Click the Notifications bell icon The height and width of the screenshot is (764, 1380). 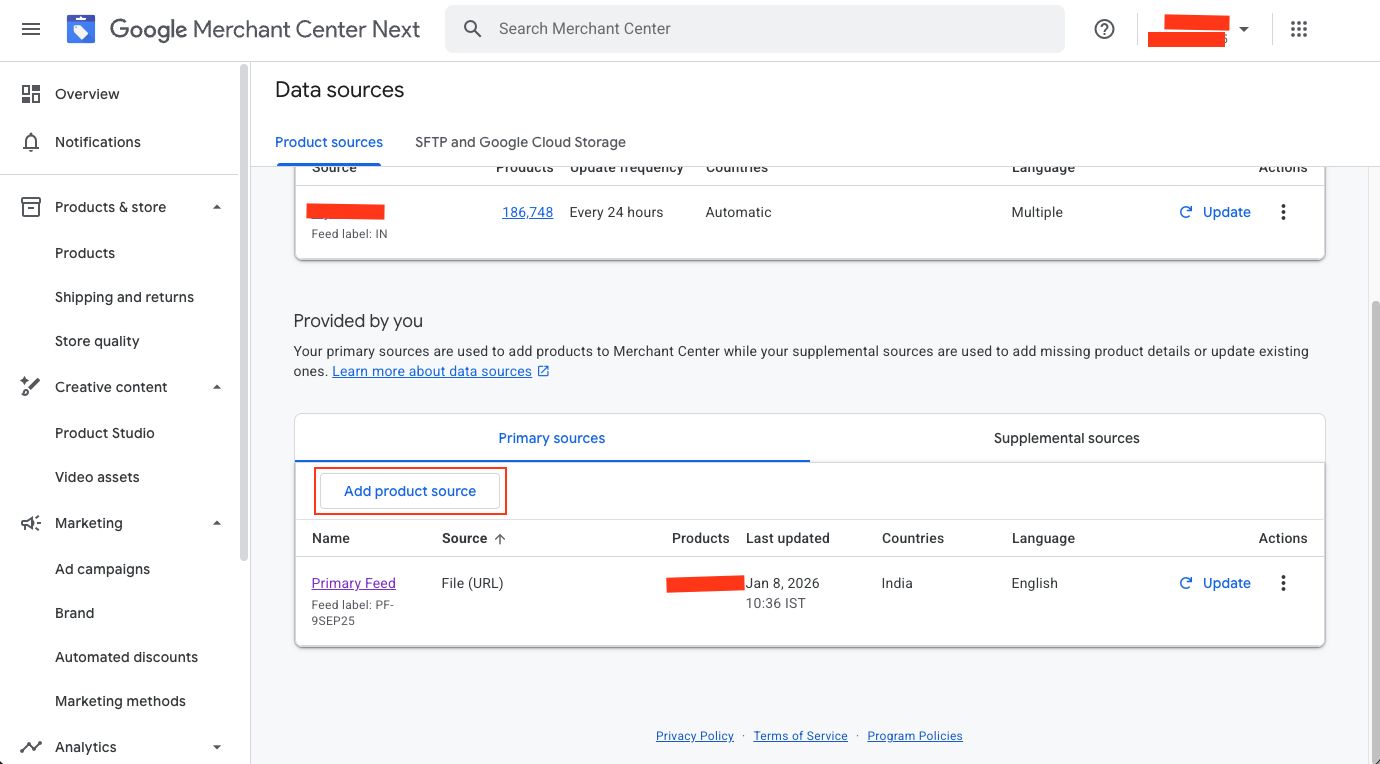31,142
